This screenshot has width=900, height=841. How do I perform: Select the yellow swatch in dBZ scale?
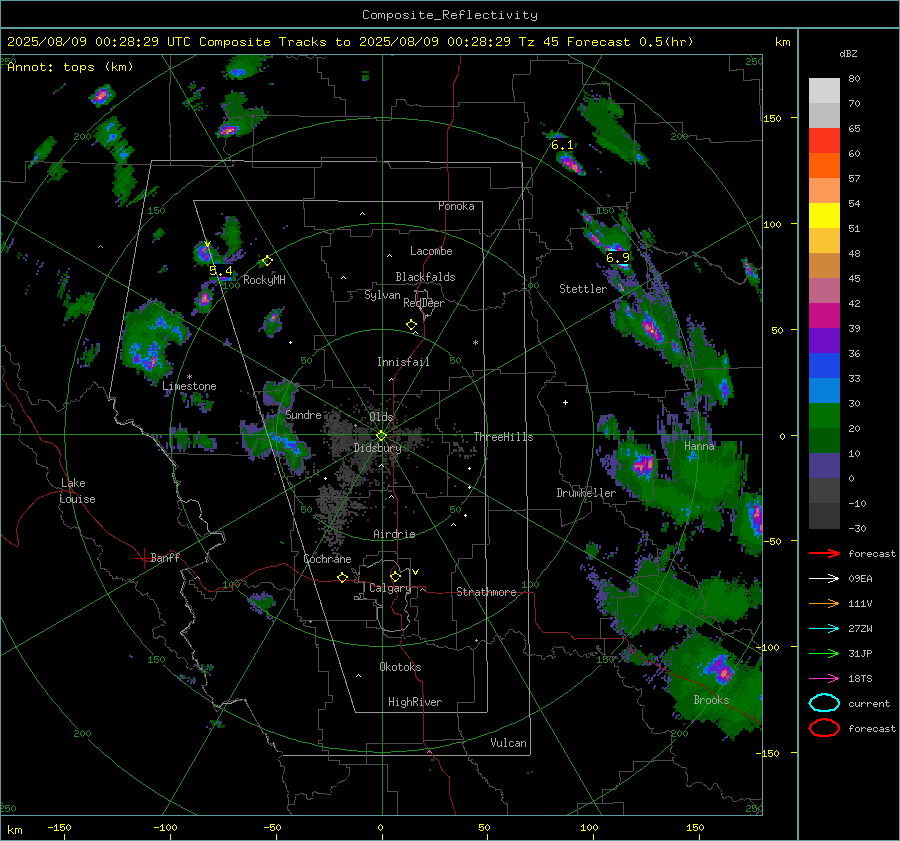824,216
